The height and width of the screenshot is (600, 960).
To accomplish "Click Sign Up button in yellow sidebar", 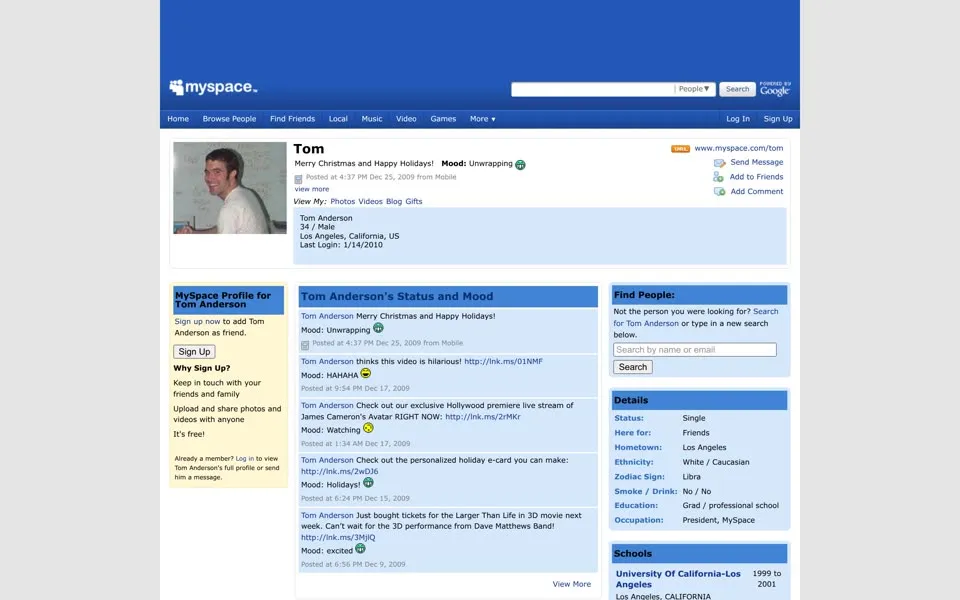I will [194, 351].
